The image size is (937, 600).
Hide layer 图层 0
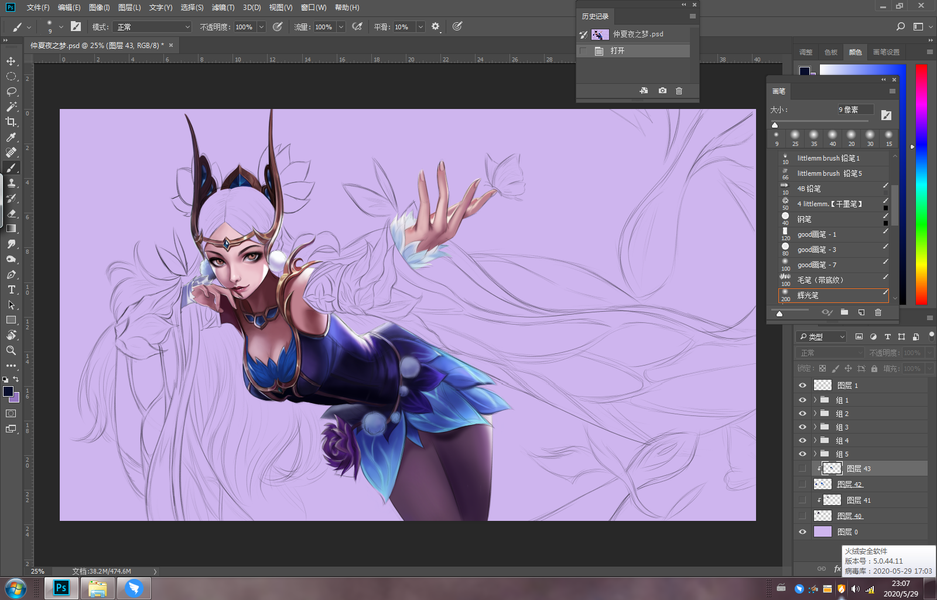802,531
